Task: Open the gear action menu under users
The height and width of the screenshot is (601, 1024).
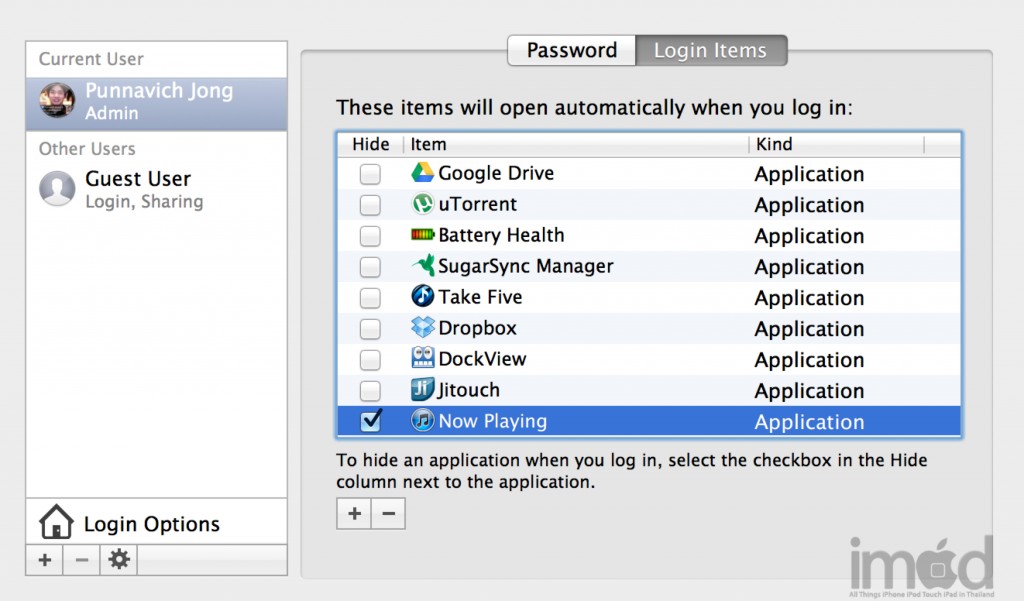Action: (x=119, y=560)
